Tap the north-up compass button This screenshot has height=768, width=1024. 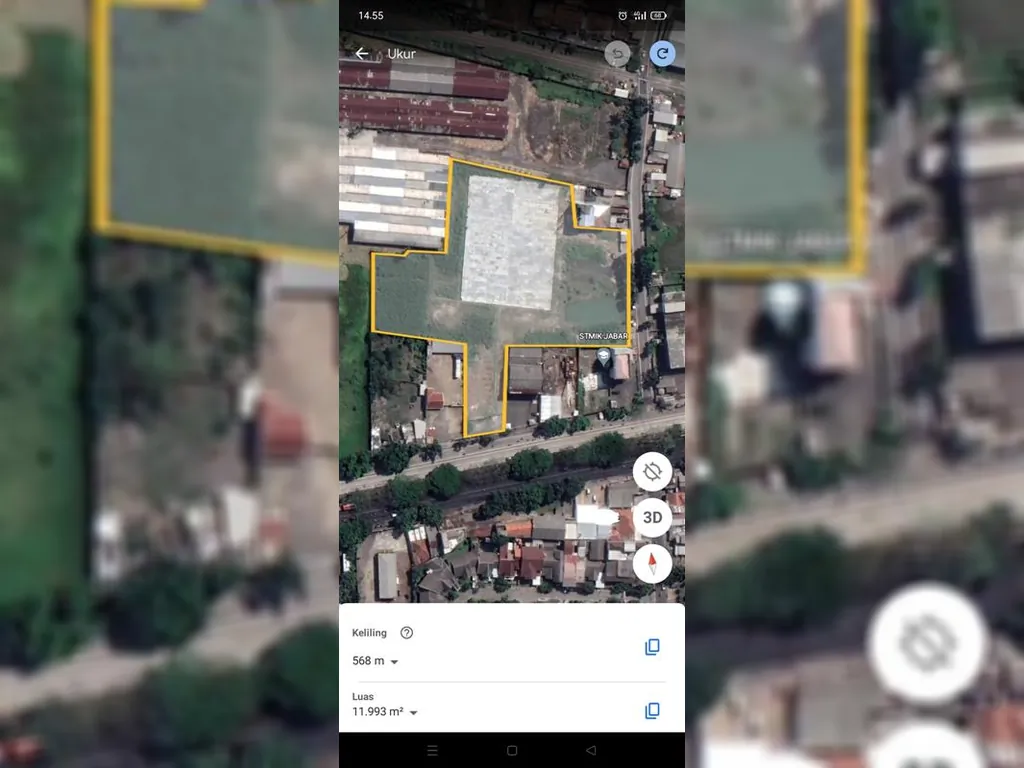(x=652, y=564)
